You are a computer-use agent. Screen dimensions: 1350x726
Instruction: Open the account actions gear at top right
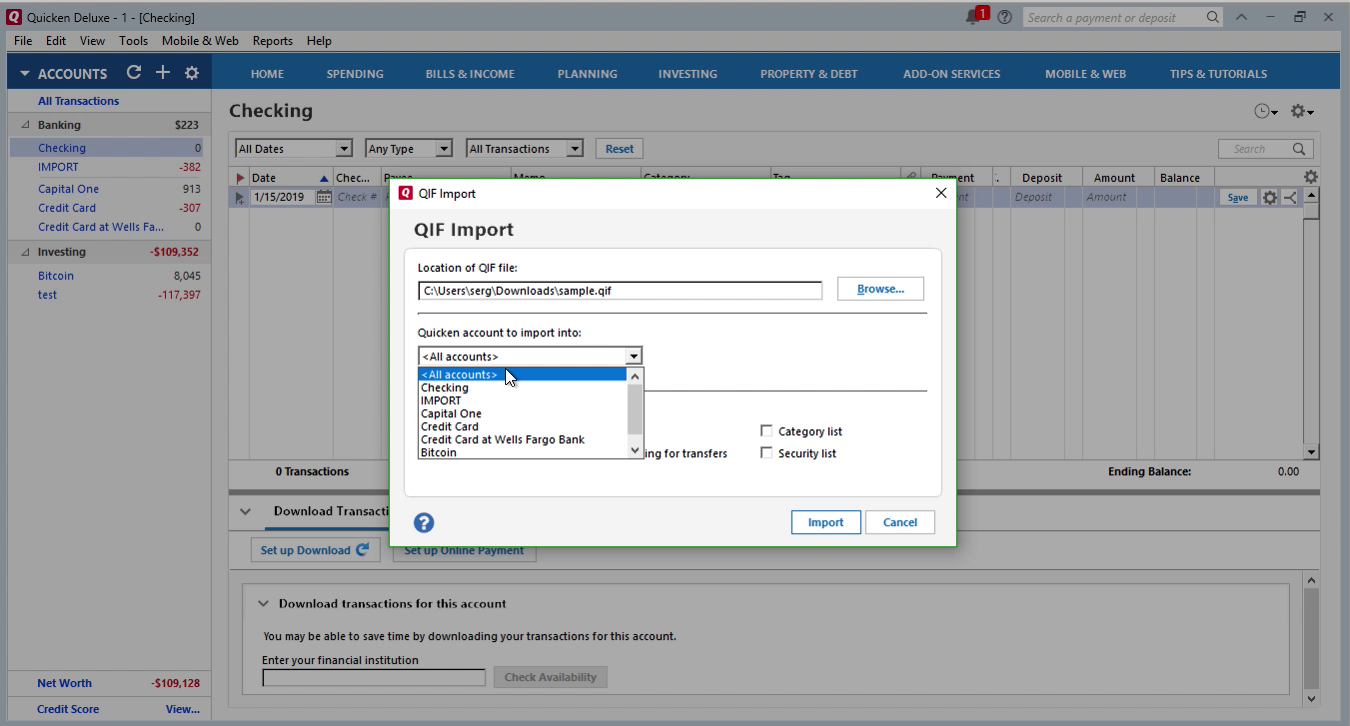click(1302, 111)
